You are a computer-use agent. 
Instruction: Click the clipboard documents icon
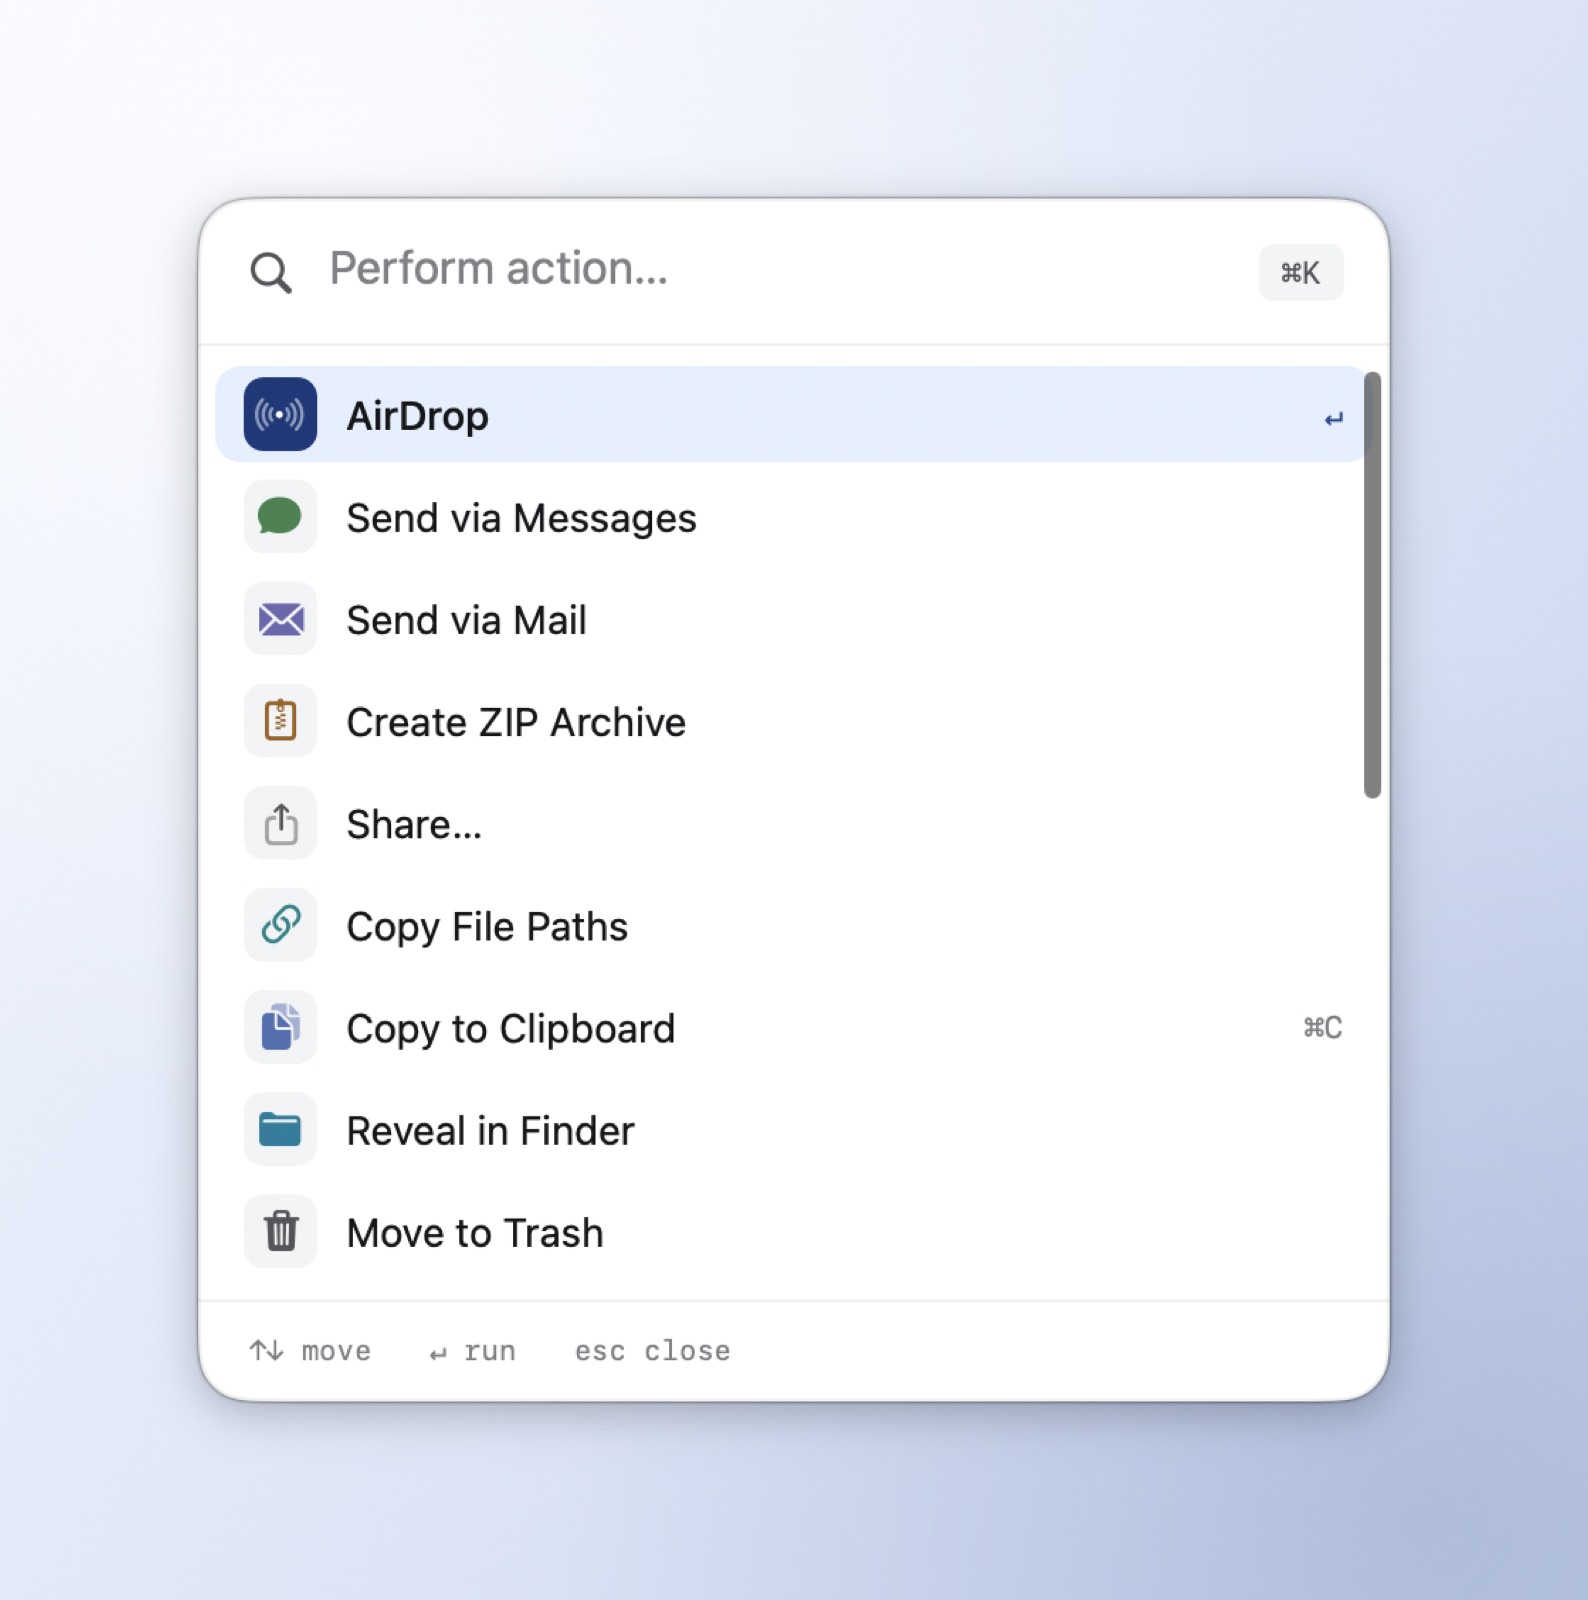tap(280, 1027)
